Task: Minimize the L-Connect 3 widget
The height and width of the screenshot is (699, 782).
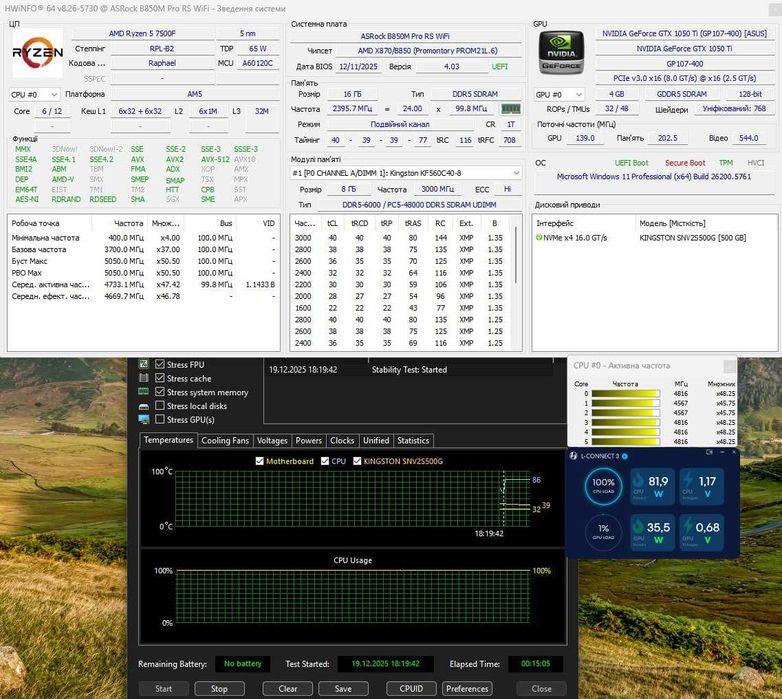Action: [722, 452]
